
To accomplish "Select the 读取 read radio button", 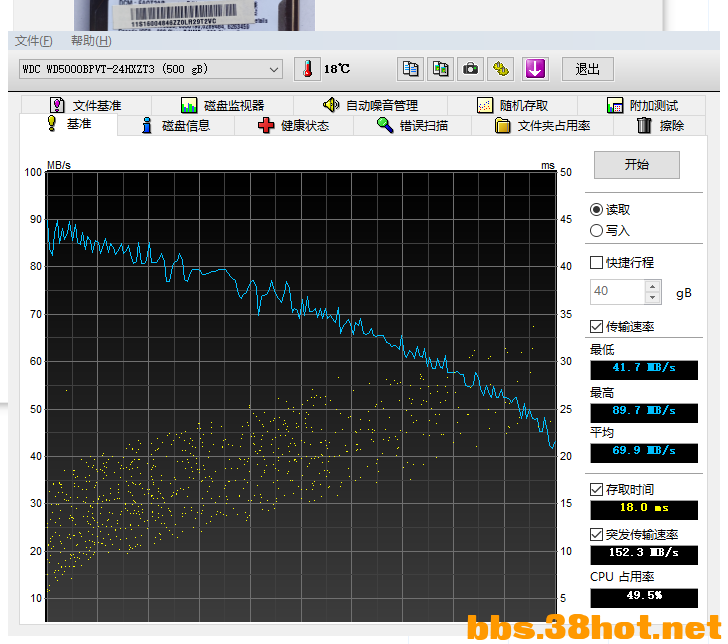I will tap(597, 210).
